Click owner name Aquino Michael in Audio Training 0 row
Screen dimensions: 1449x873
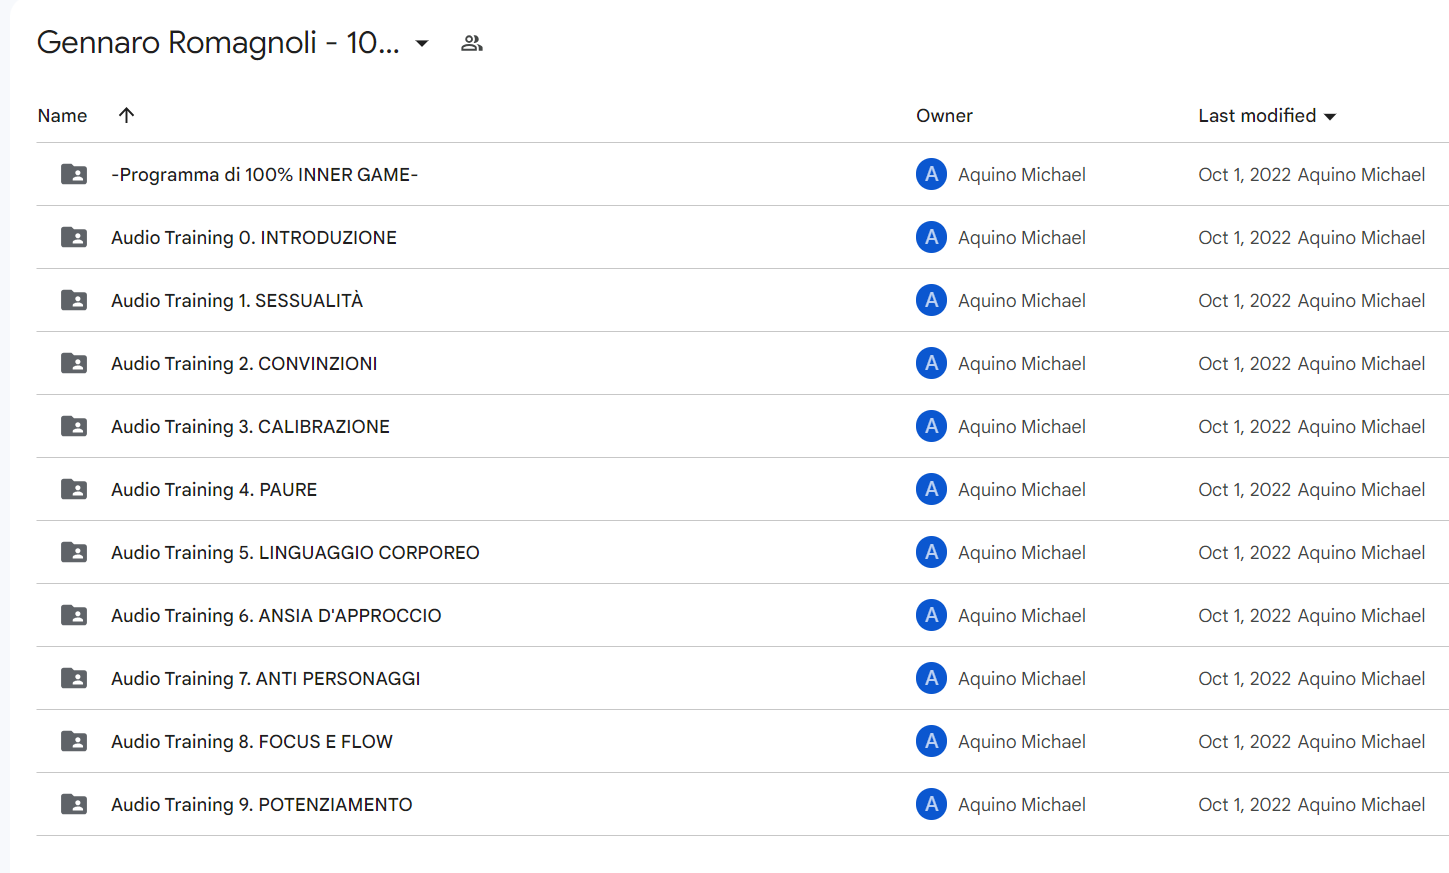[x=1022, y=238]
